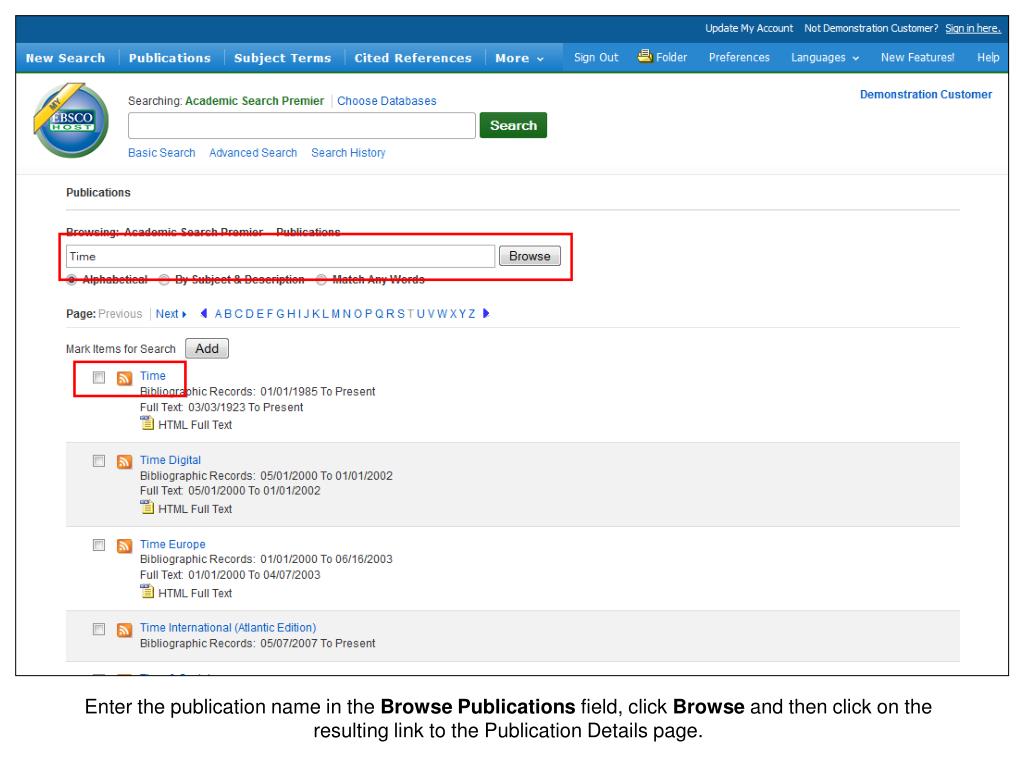Click the Add button for marked items
Image resolution: width=1024 pixels, height=768 pixels.
[x=207, y=349]
